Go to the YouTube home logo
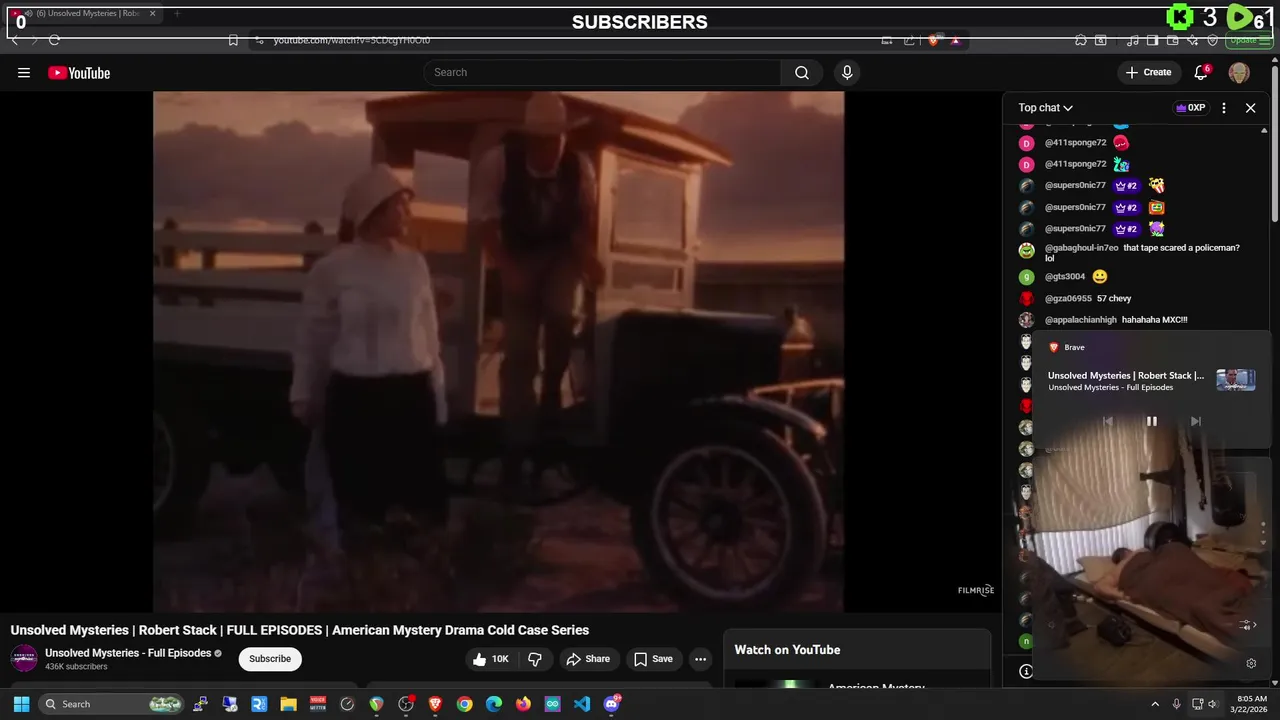Screen dimensions: 1280x720 coord(79,73)
